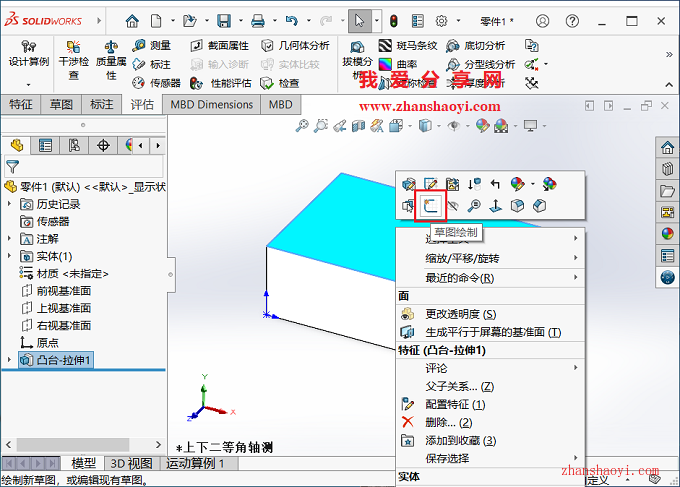Choose 配置特征 (1) from context menu
The width and height of the screenshot is (680, 487).
point(490,405)
